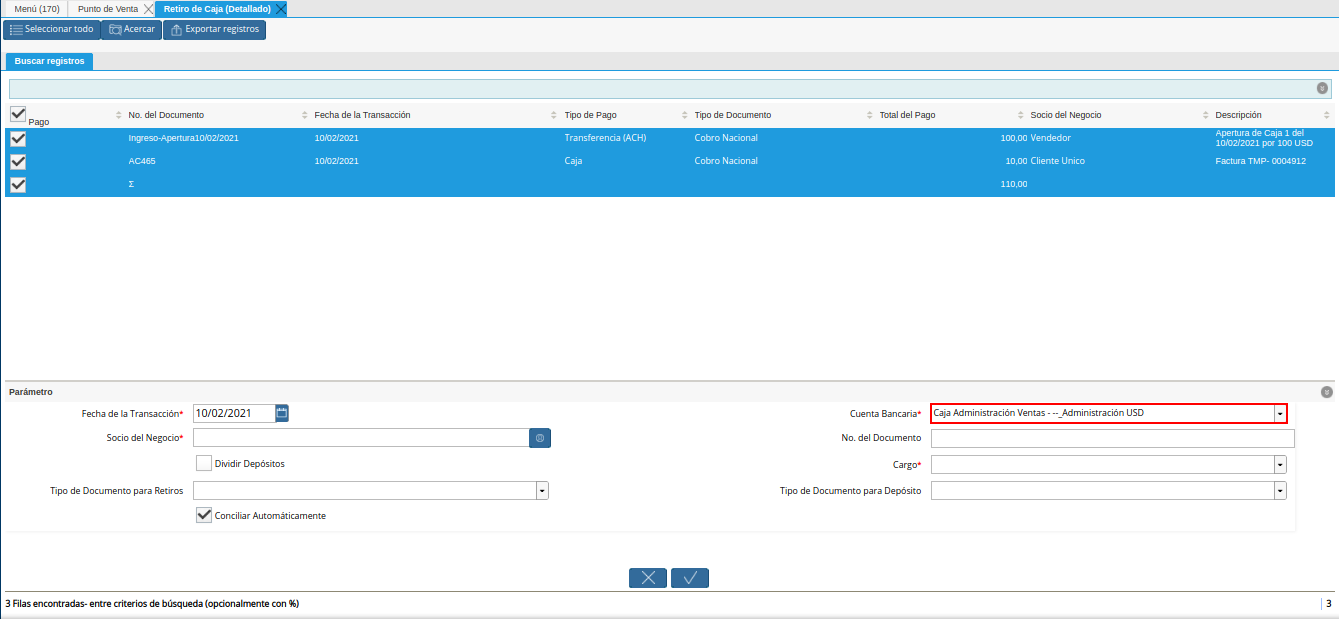Viewport: 1339px width, 619px height.
Task: Expand the Cuenta Bancaria dropdown
Action: 1279,413
